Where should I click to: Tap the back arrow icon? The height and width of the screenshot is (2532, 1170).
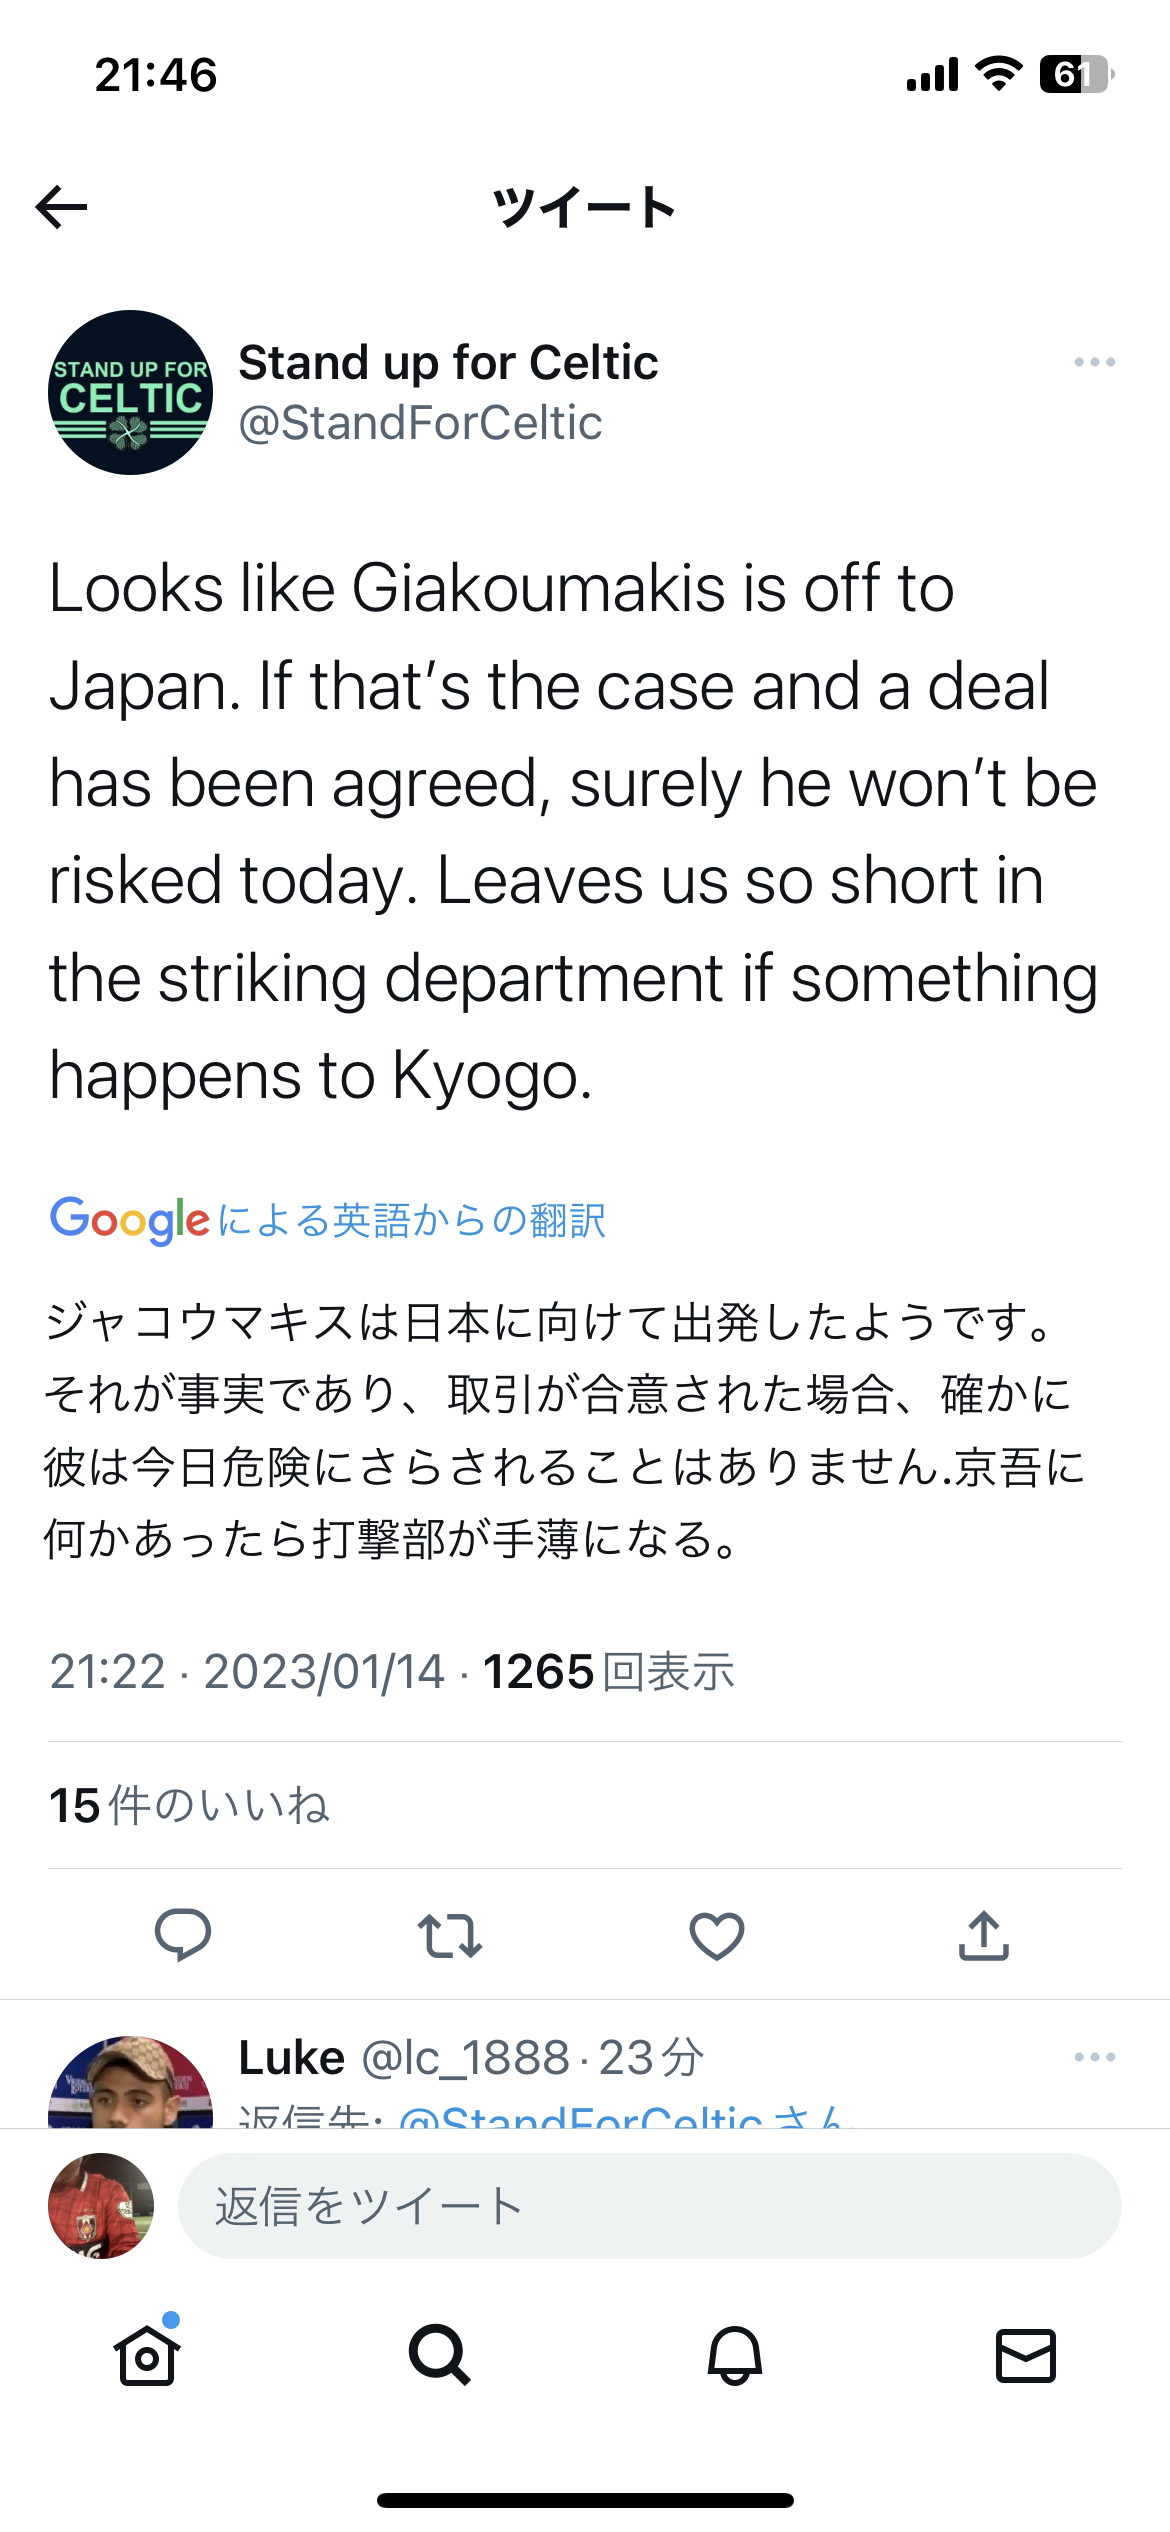[62, 208]
